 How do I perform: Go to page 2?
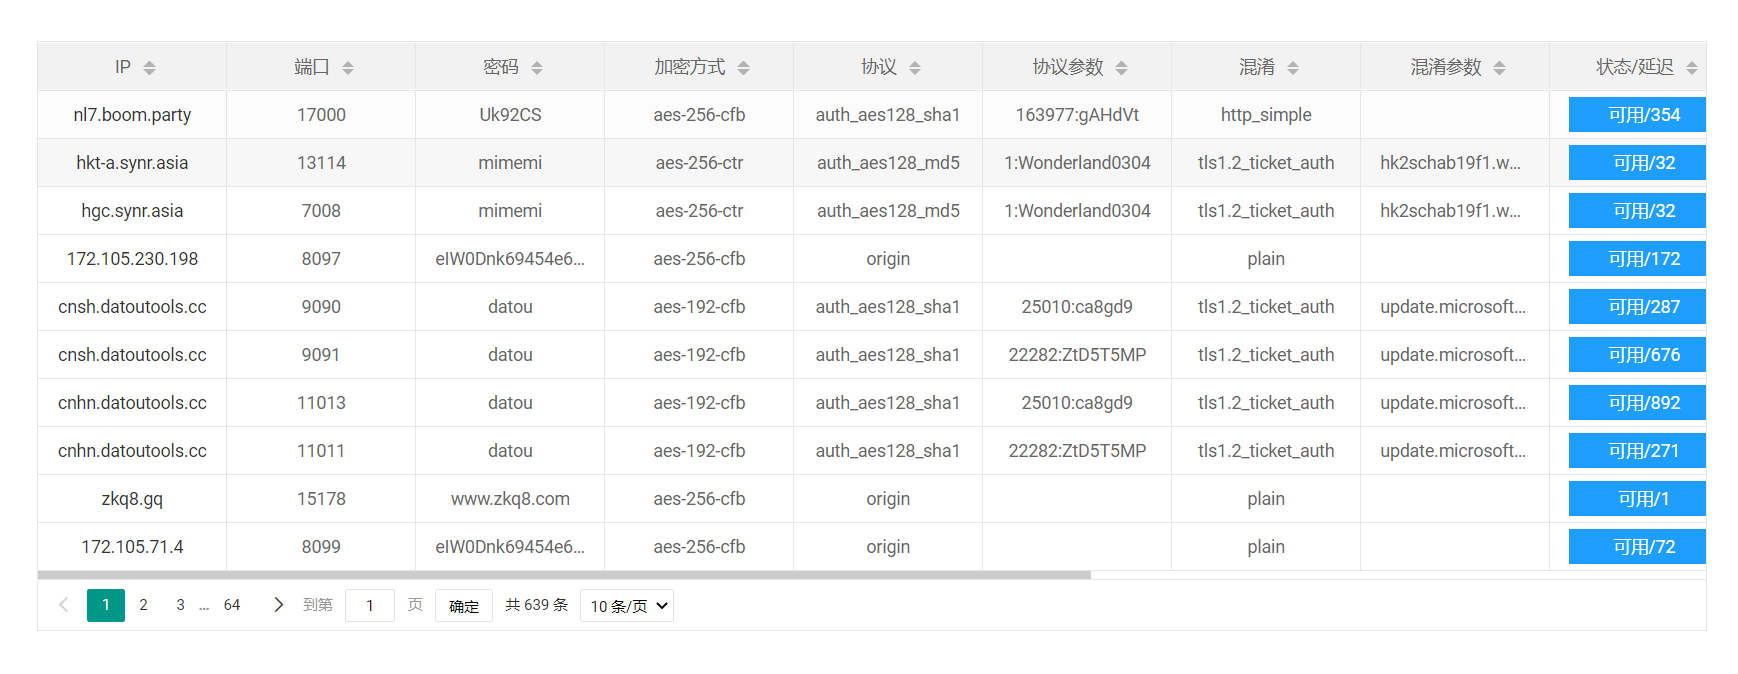143,605
